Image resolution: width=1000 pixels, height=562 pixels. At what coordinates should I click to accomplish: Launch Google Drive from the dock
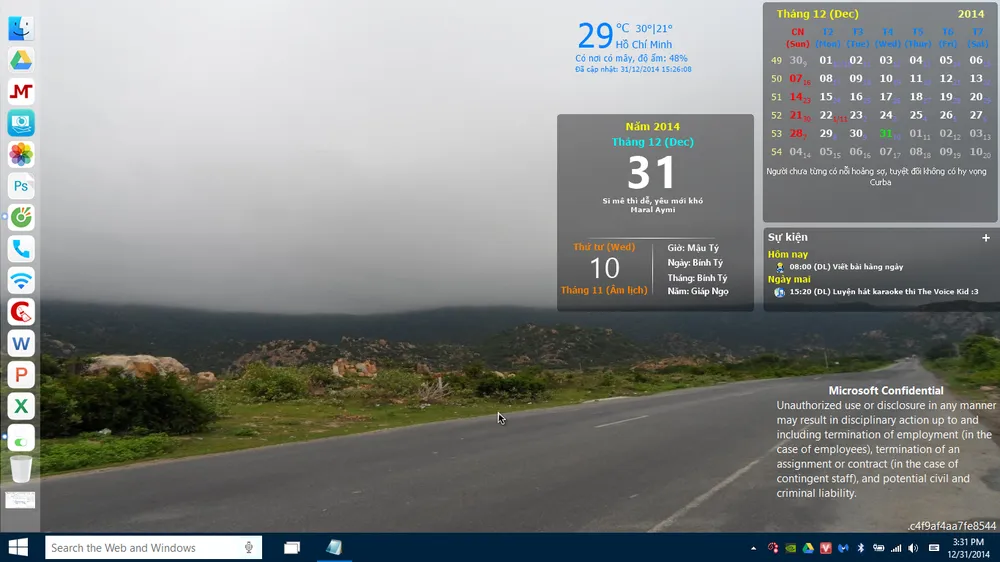click(x=21, y=60)
